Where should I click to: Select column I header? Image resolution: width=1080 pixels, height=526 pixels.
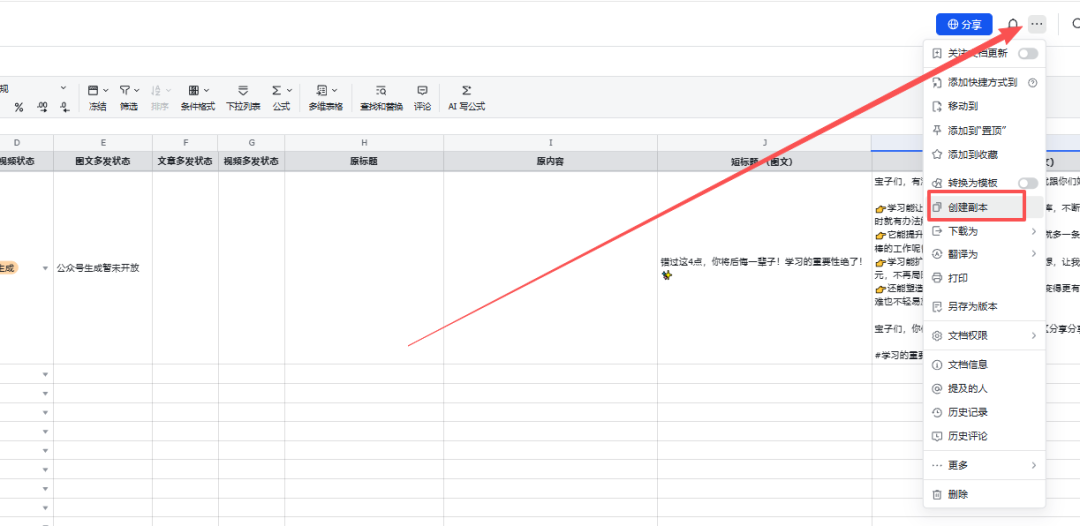(x=550, y=143)
